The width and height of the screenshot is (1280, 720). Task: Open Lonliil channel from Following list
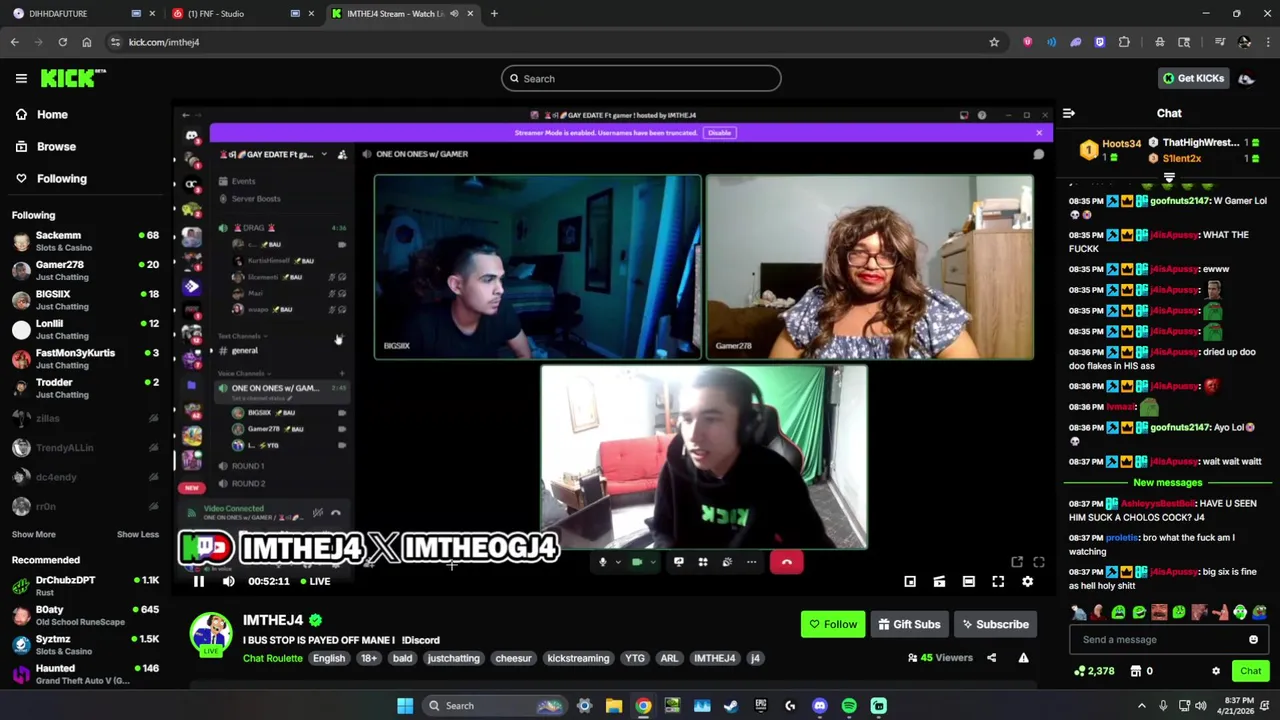point(85,329)
